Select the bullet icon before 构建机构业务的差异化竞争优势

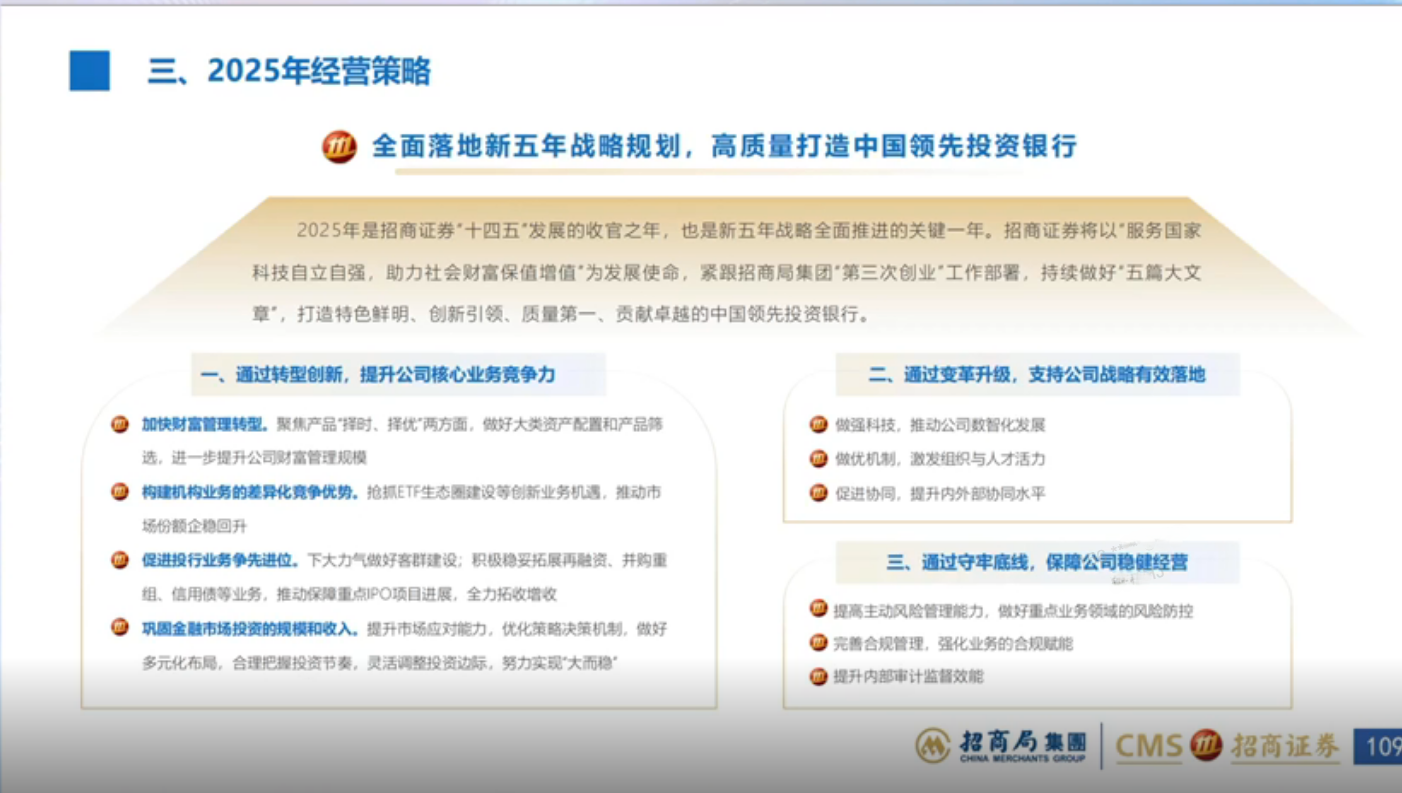(x=119, y=492)
